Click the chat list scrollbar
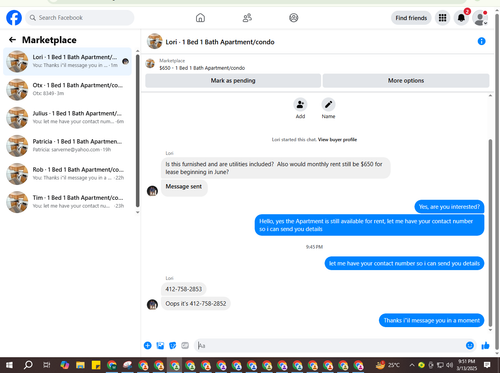This screenshot has height=373, width=500. tap(137, 130)
